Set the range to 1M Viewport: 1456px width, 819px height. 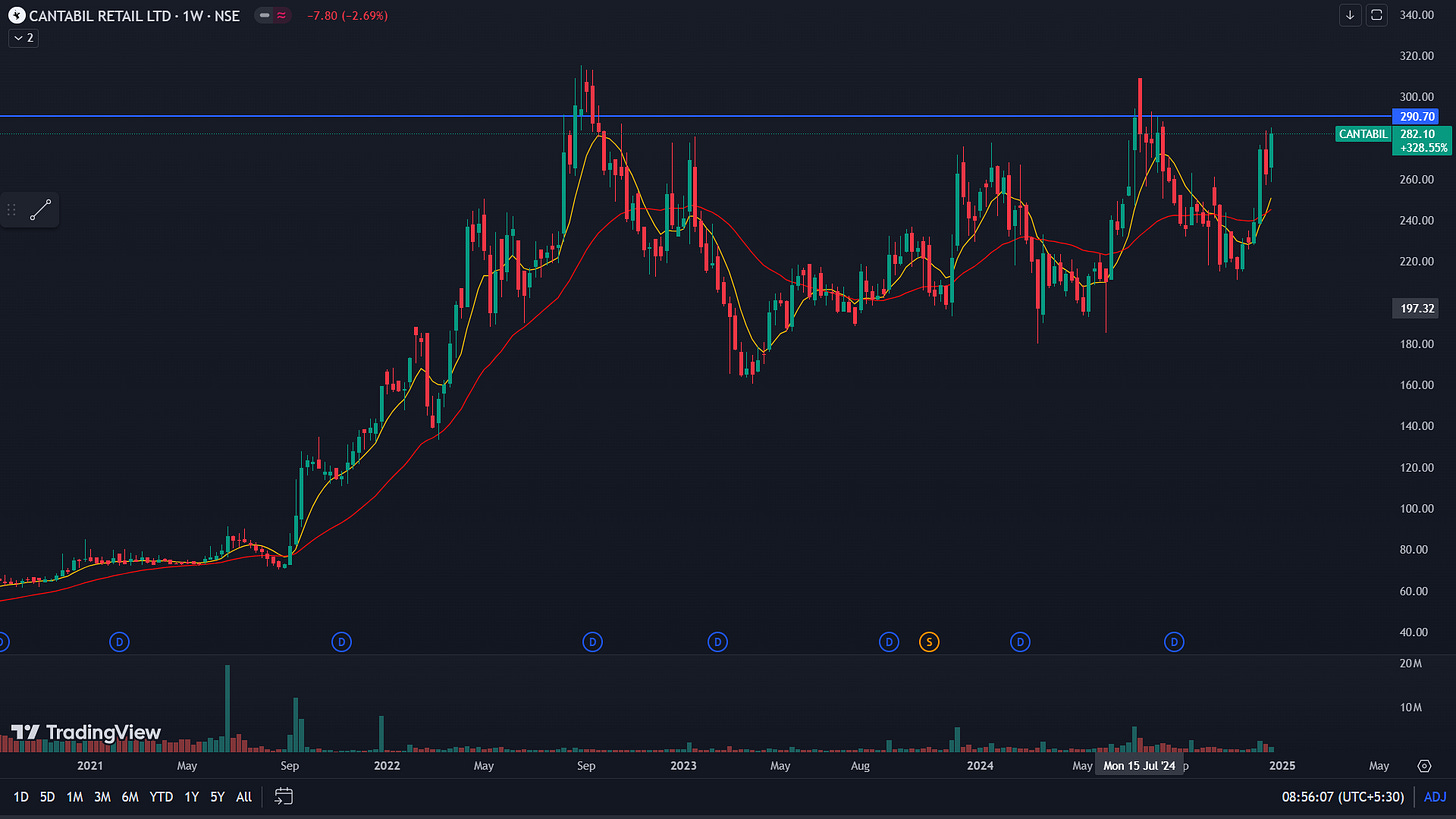(x=75, y=797)
